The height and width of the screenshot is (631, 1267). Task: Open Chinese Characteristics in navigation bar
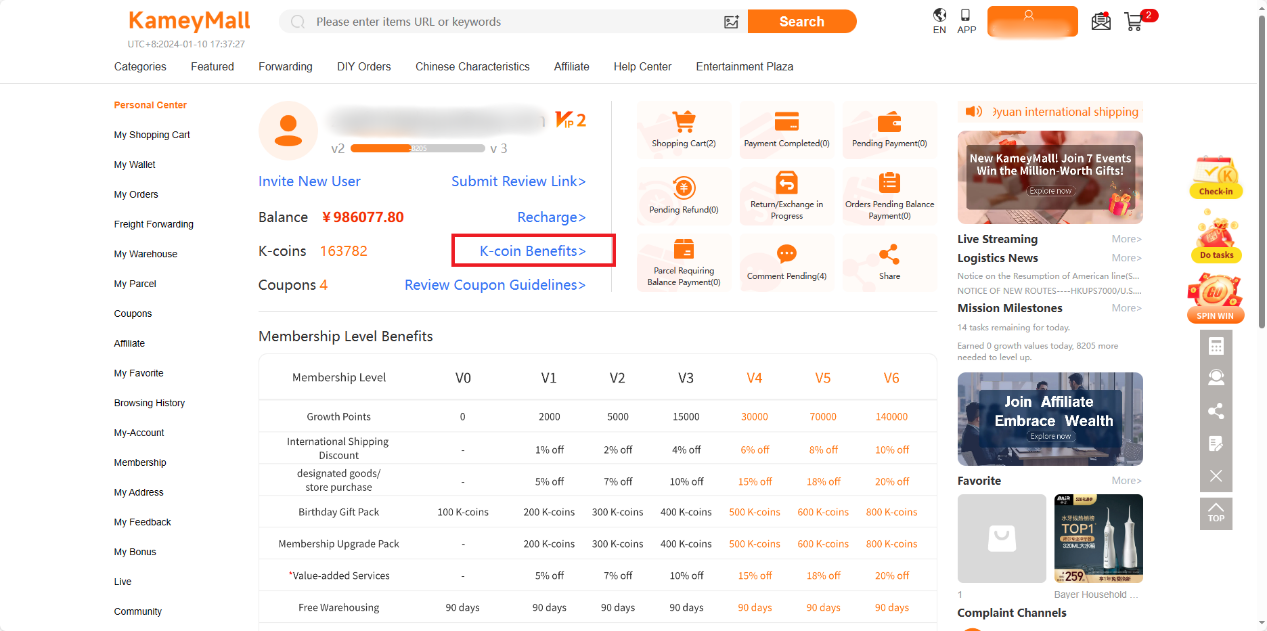[x=472, y=67]
